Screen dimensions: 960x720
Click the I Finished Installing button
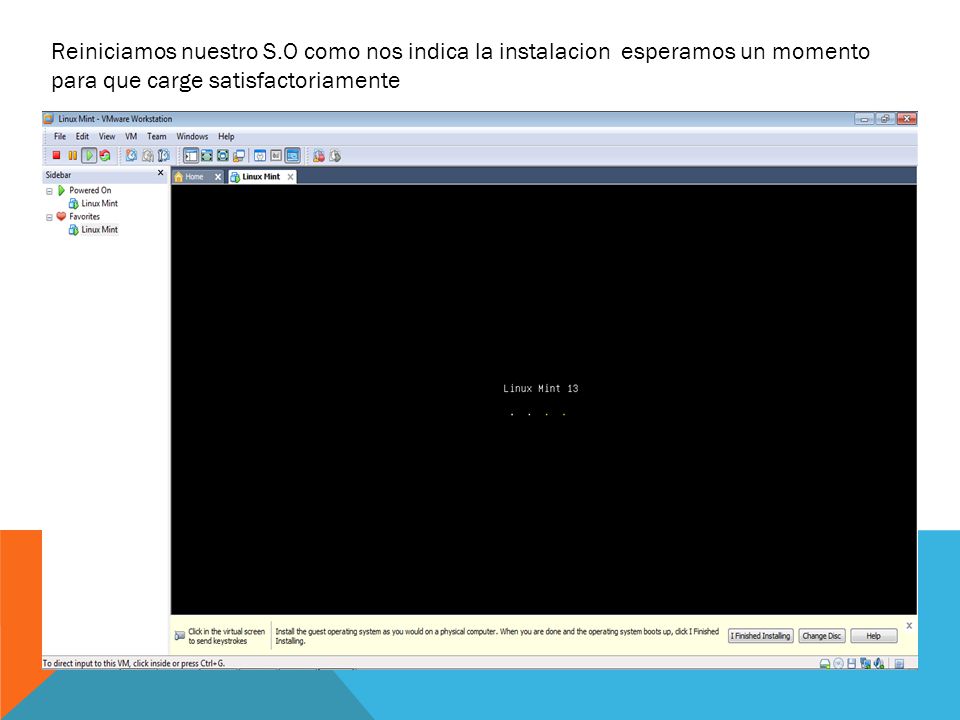[760, 636]
